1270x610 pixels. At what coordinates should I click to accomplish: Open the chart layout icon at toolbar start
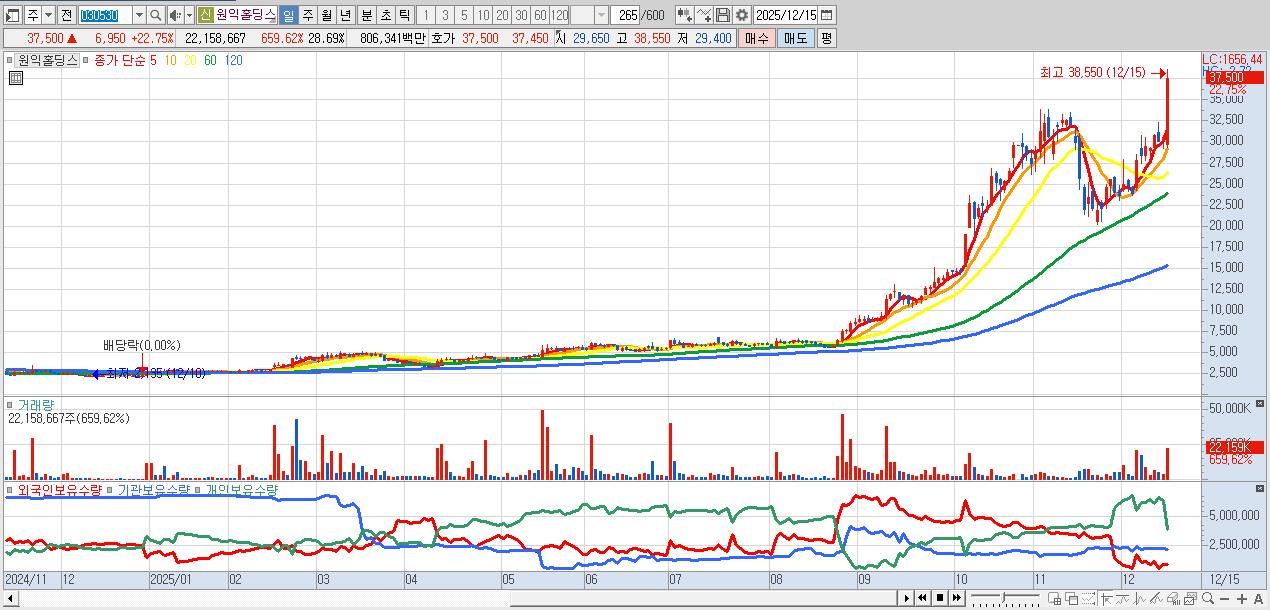[12, 15]
